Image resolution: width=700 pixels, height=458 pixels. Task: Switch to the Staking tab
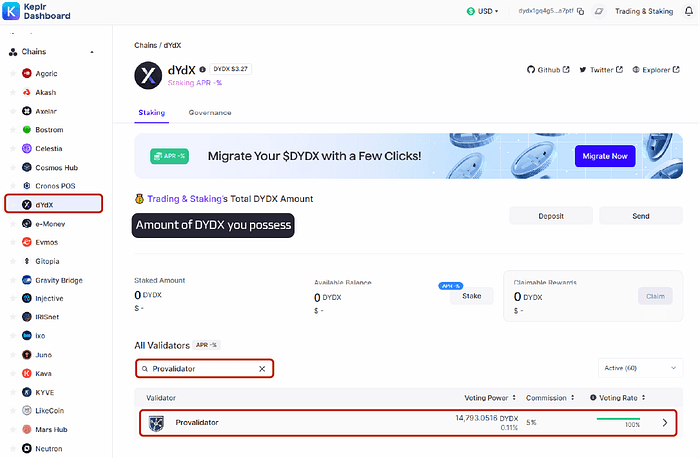(x=152, y=112)
